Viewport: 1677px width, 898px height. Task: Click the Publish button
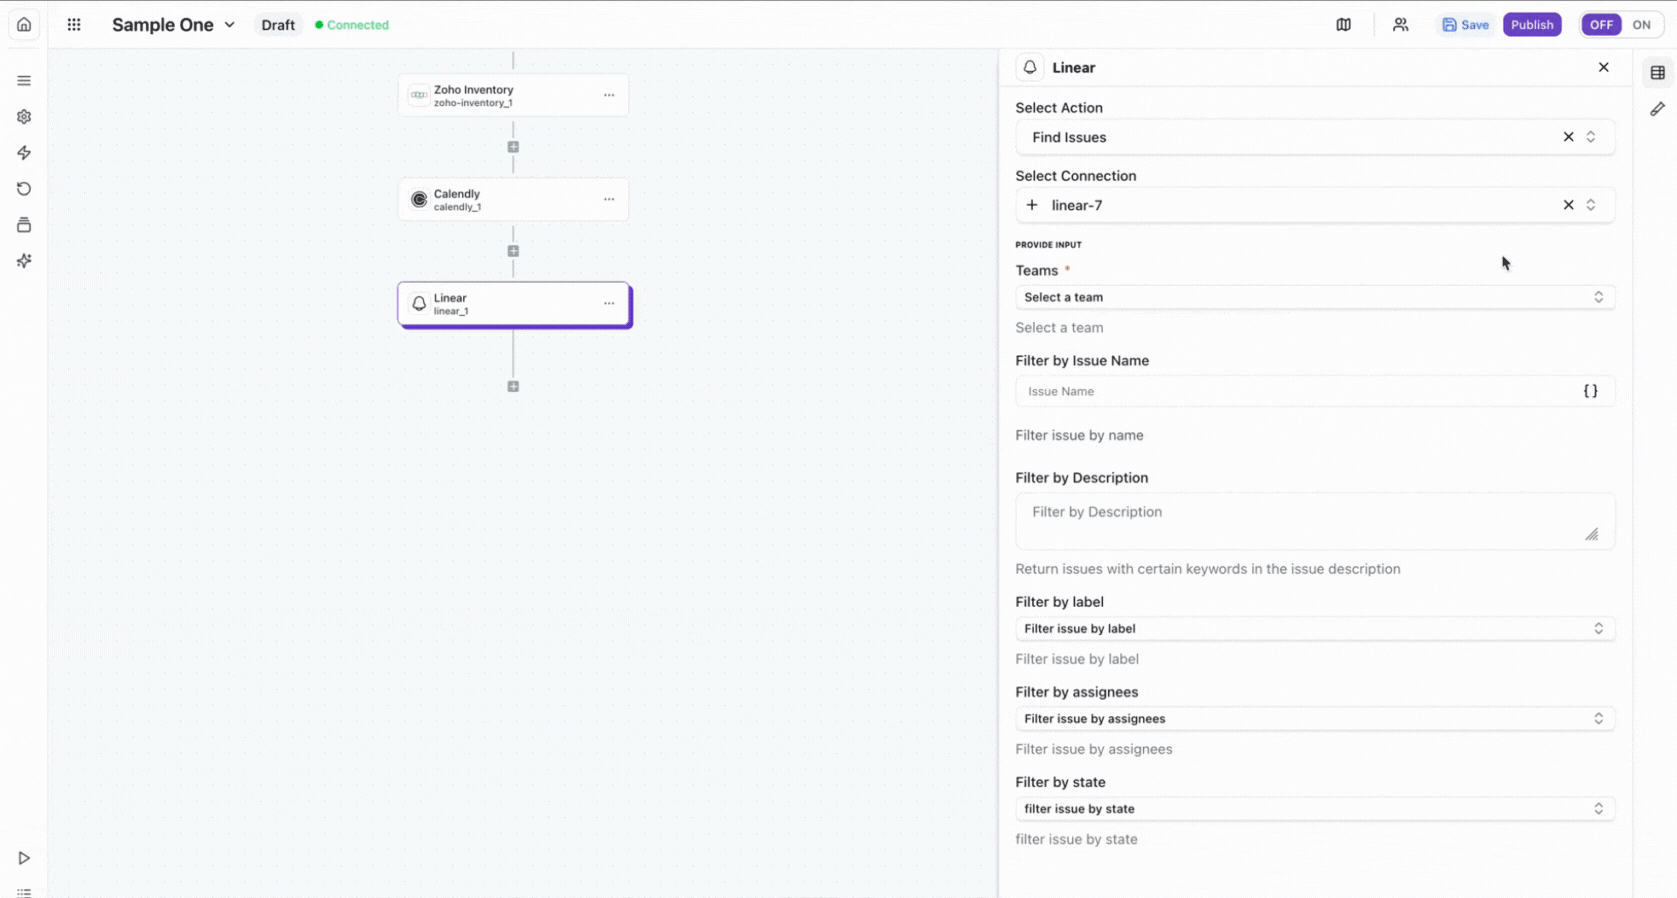point(1531,25)
